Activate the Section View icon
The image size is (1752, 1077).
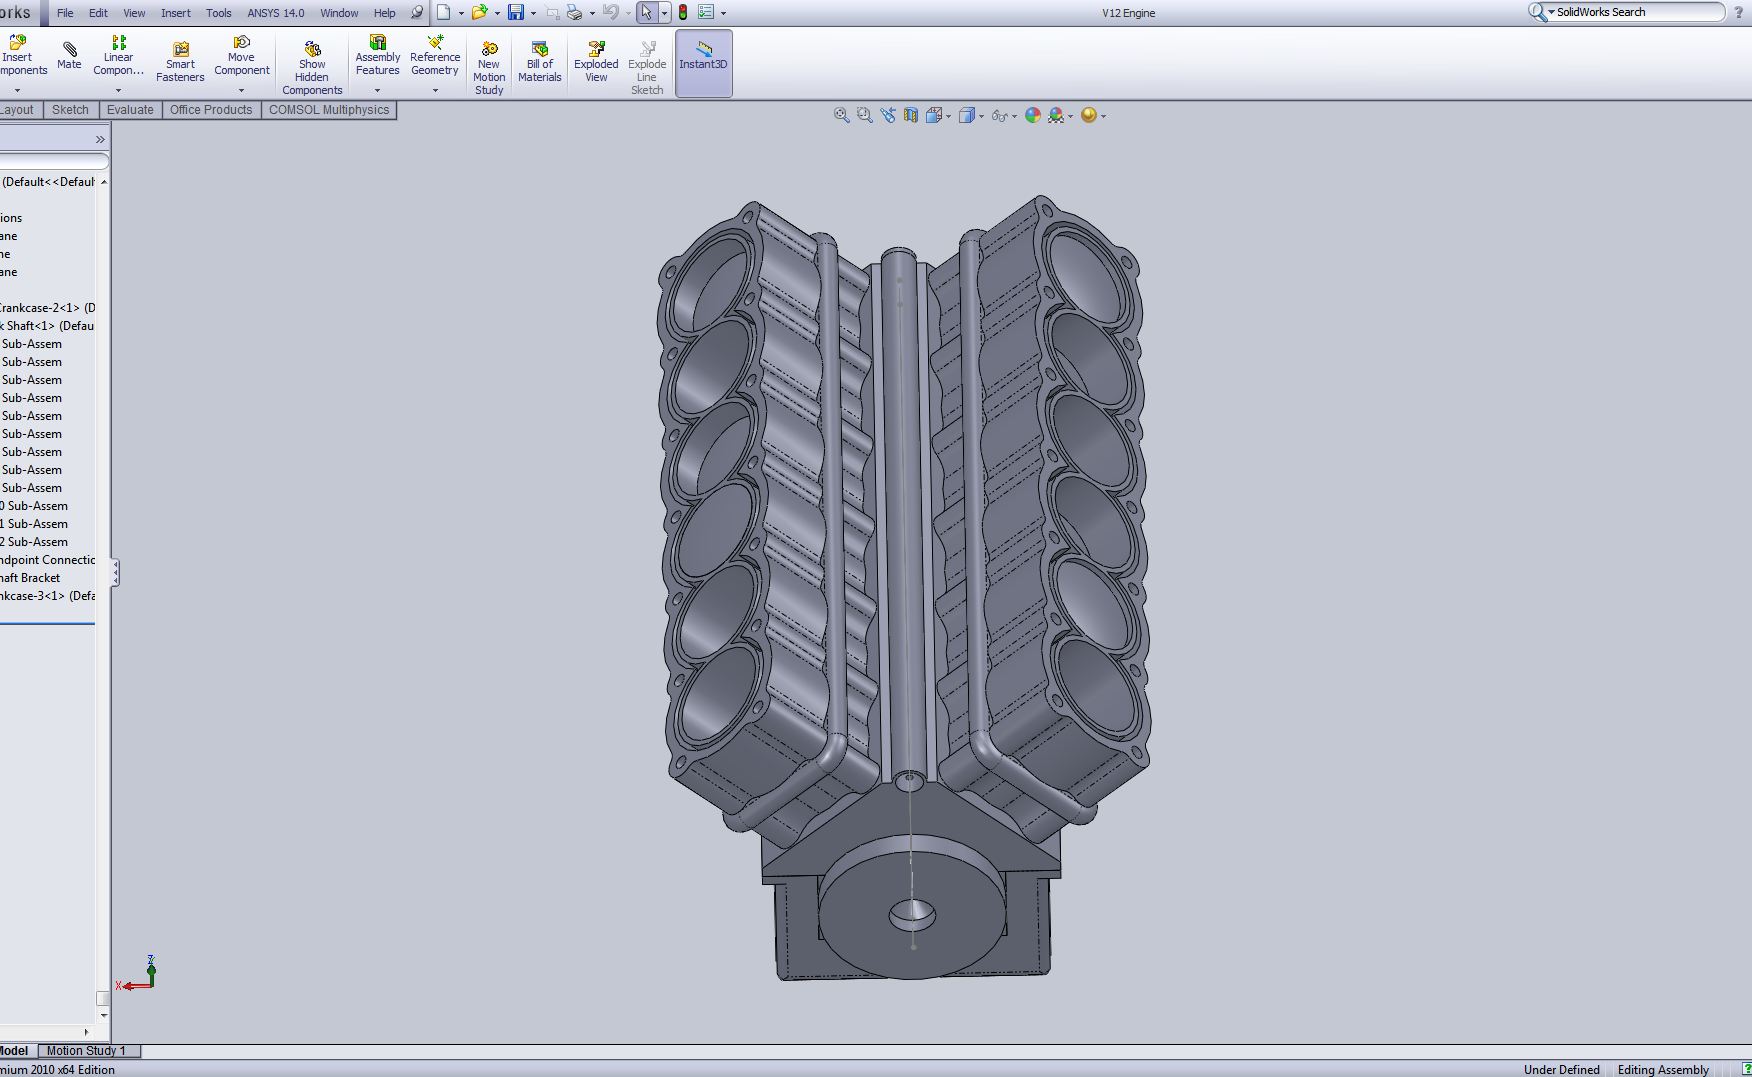(911, 116)
